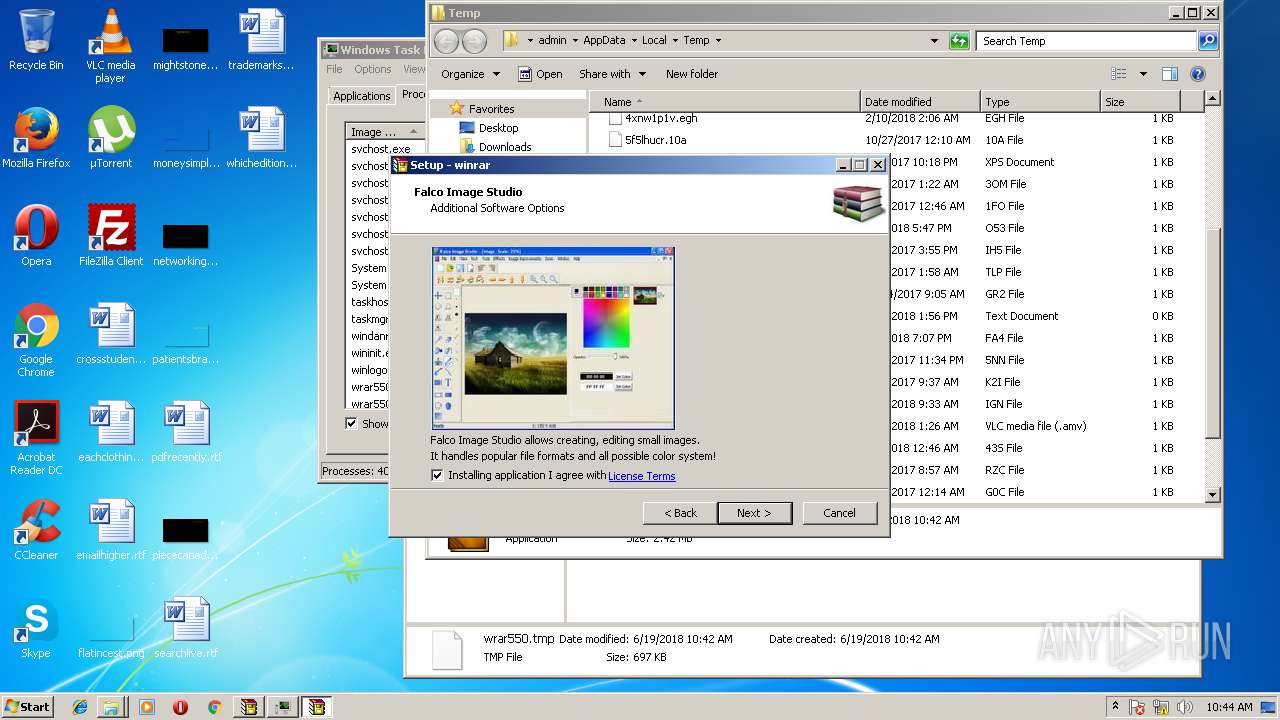
Task: Launch Google Chrome from the desktop
Action: click(x=36, y=341)
